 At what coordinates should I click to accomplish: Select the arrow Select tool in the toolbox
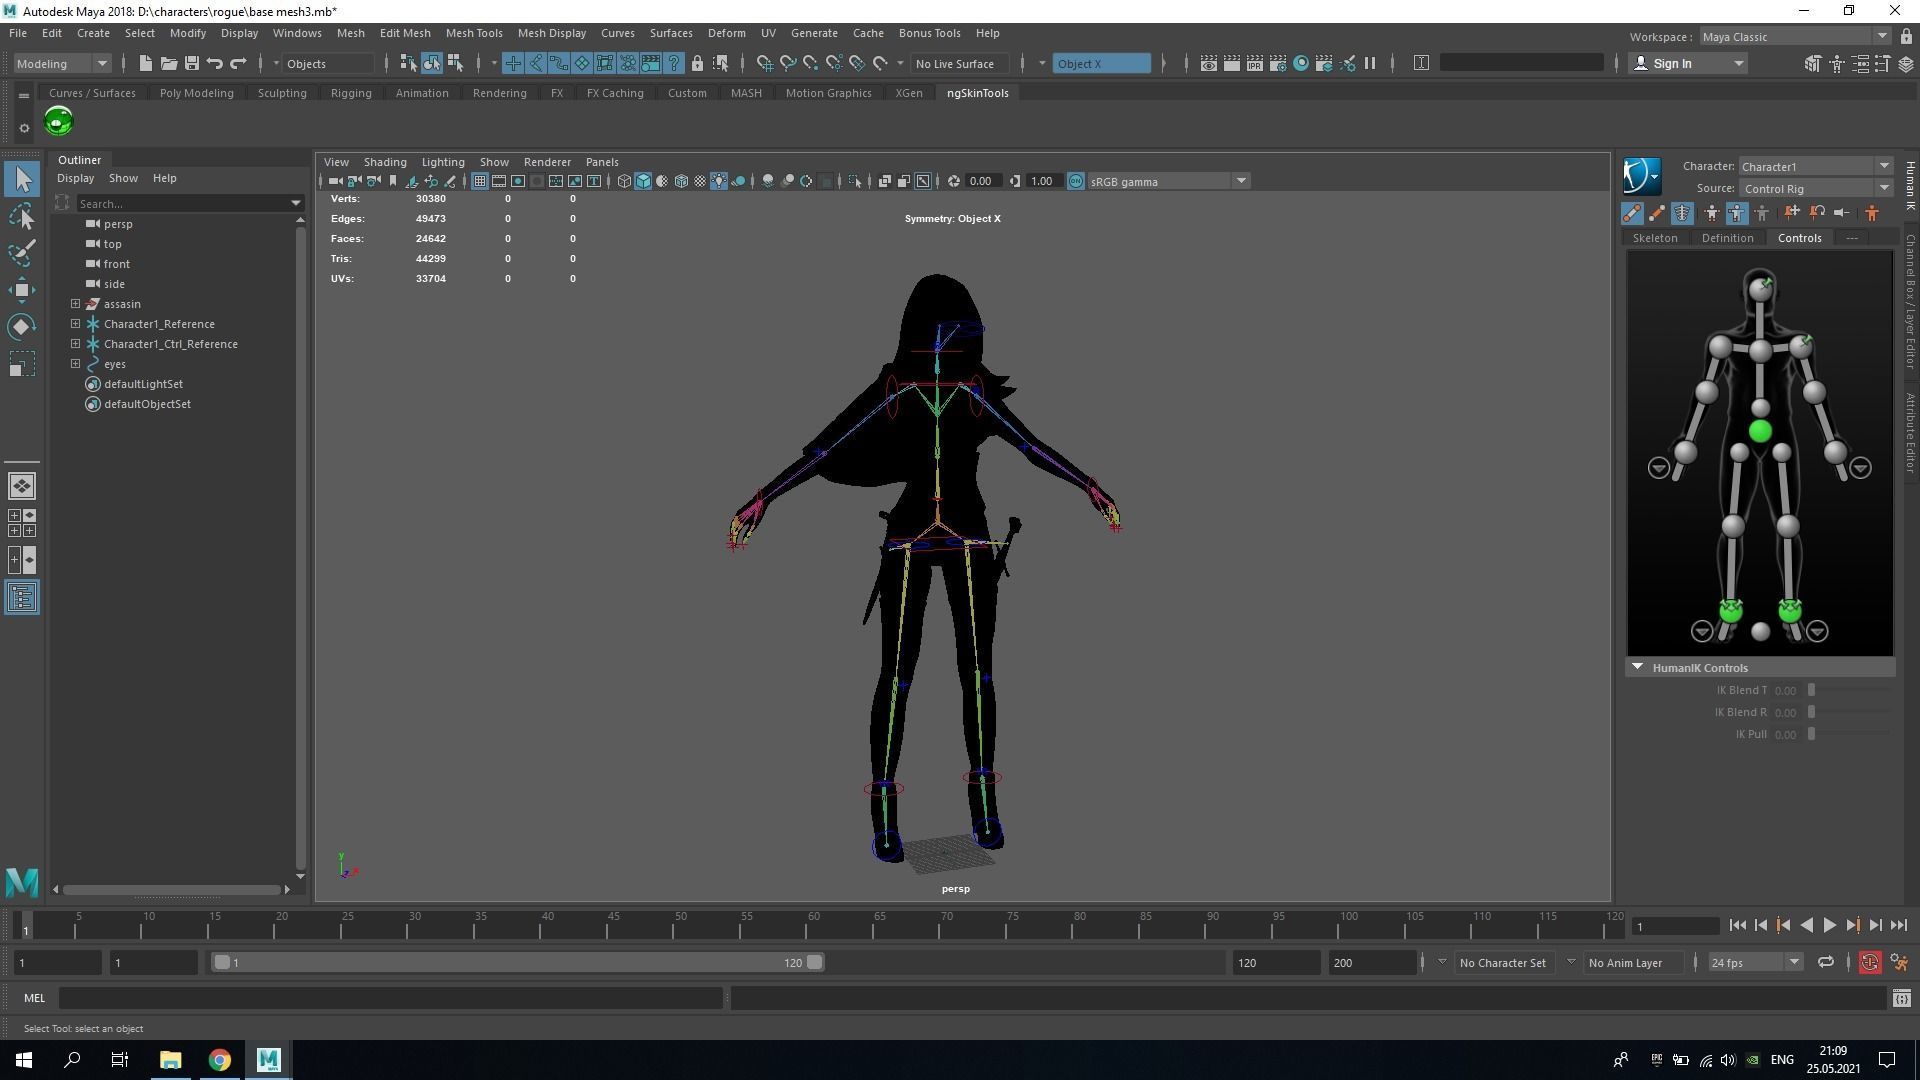pyautogui.click(x=22, y=179)
